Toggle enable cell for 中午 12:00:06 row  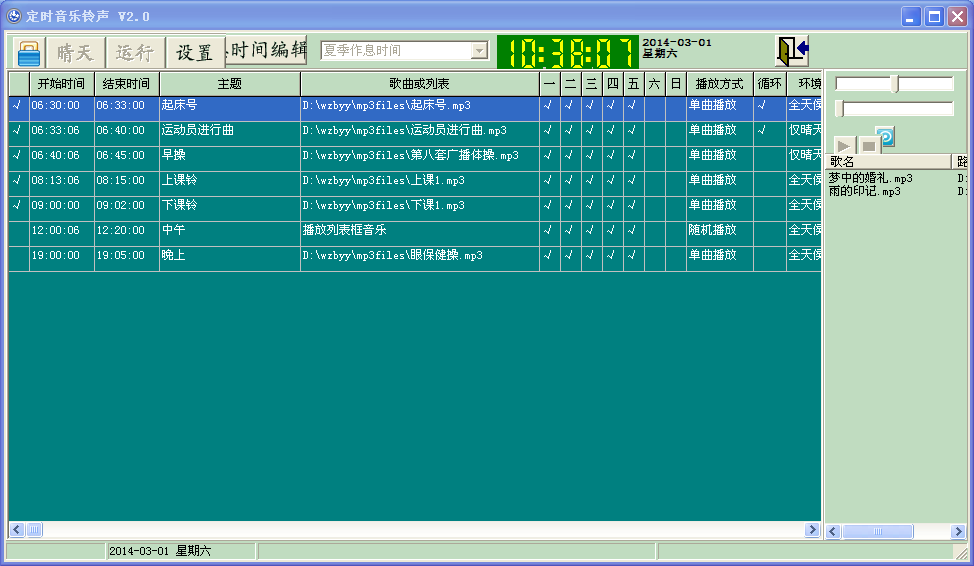19,231
